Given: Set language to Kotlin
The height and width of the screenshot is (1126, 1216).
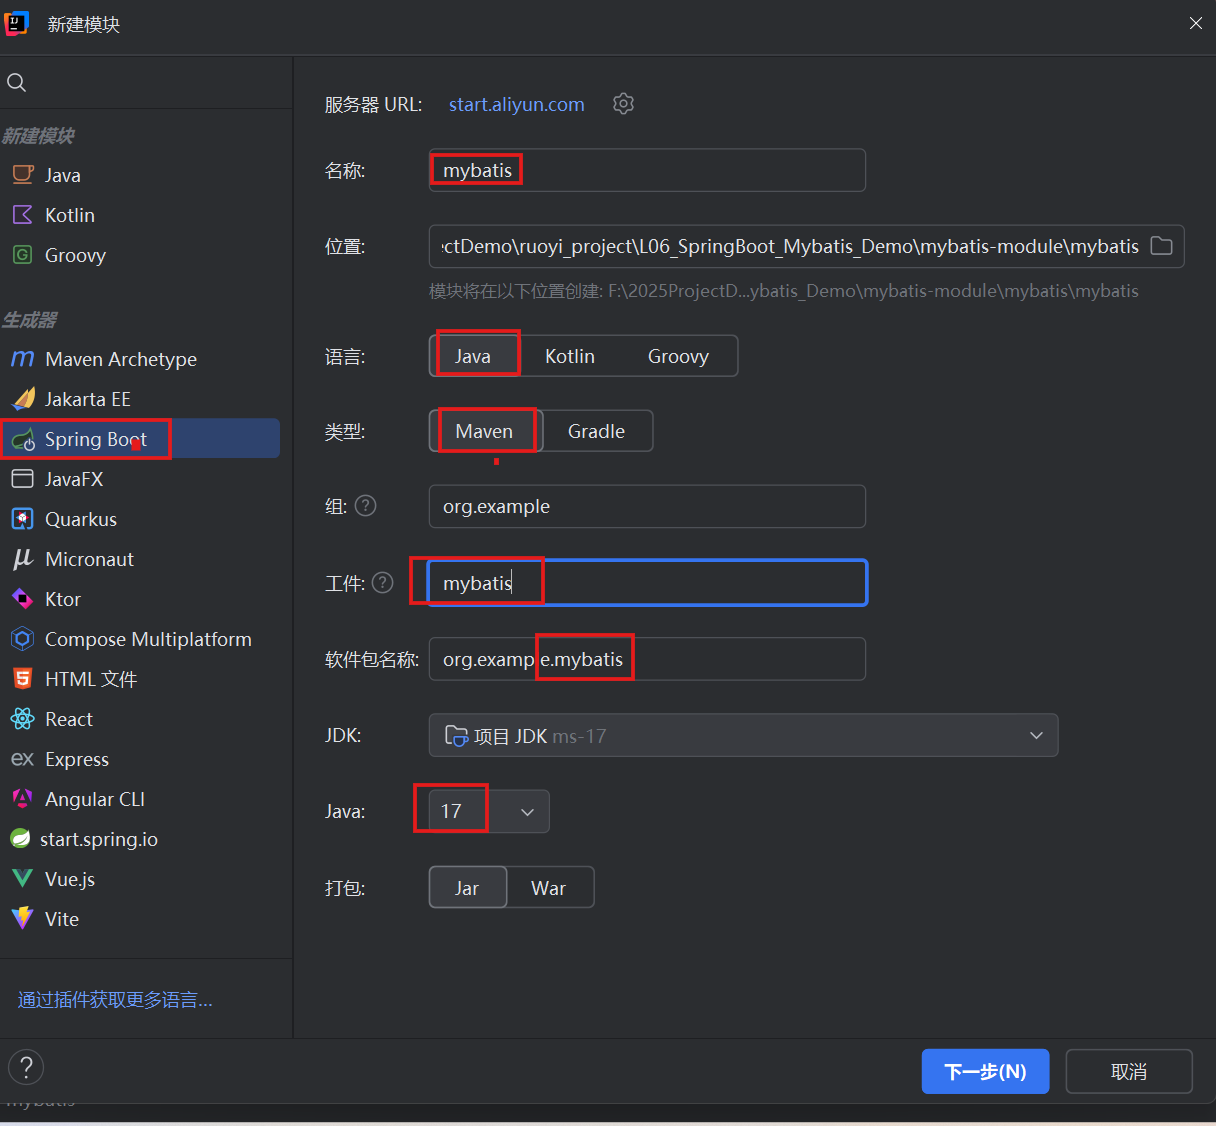Looking at the screenshot, I should click(x=570, y=356).
